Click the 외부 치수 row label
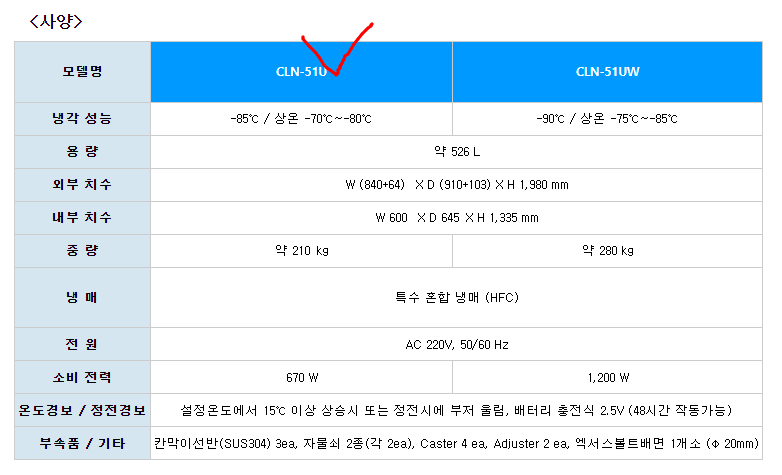The image size is (782, 475). pos(83,185)
